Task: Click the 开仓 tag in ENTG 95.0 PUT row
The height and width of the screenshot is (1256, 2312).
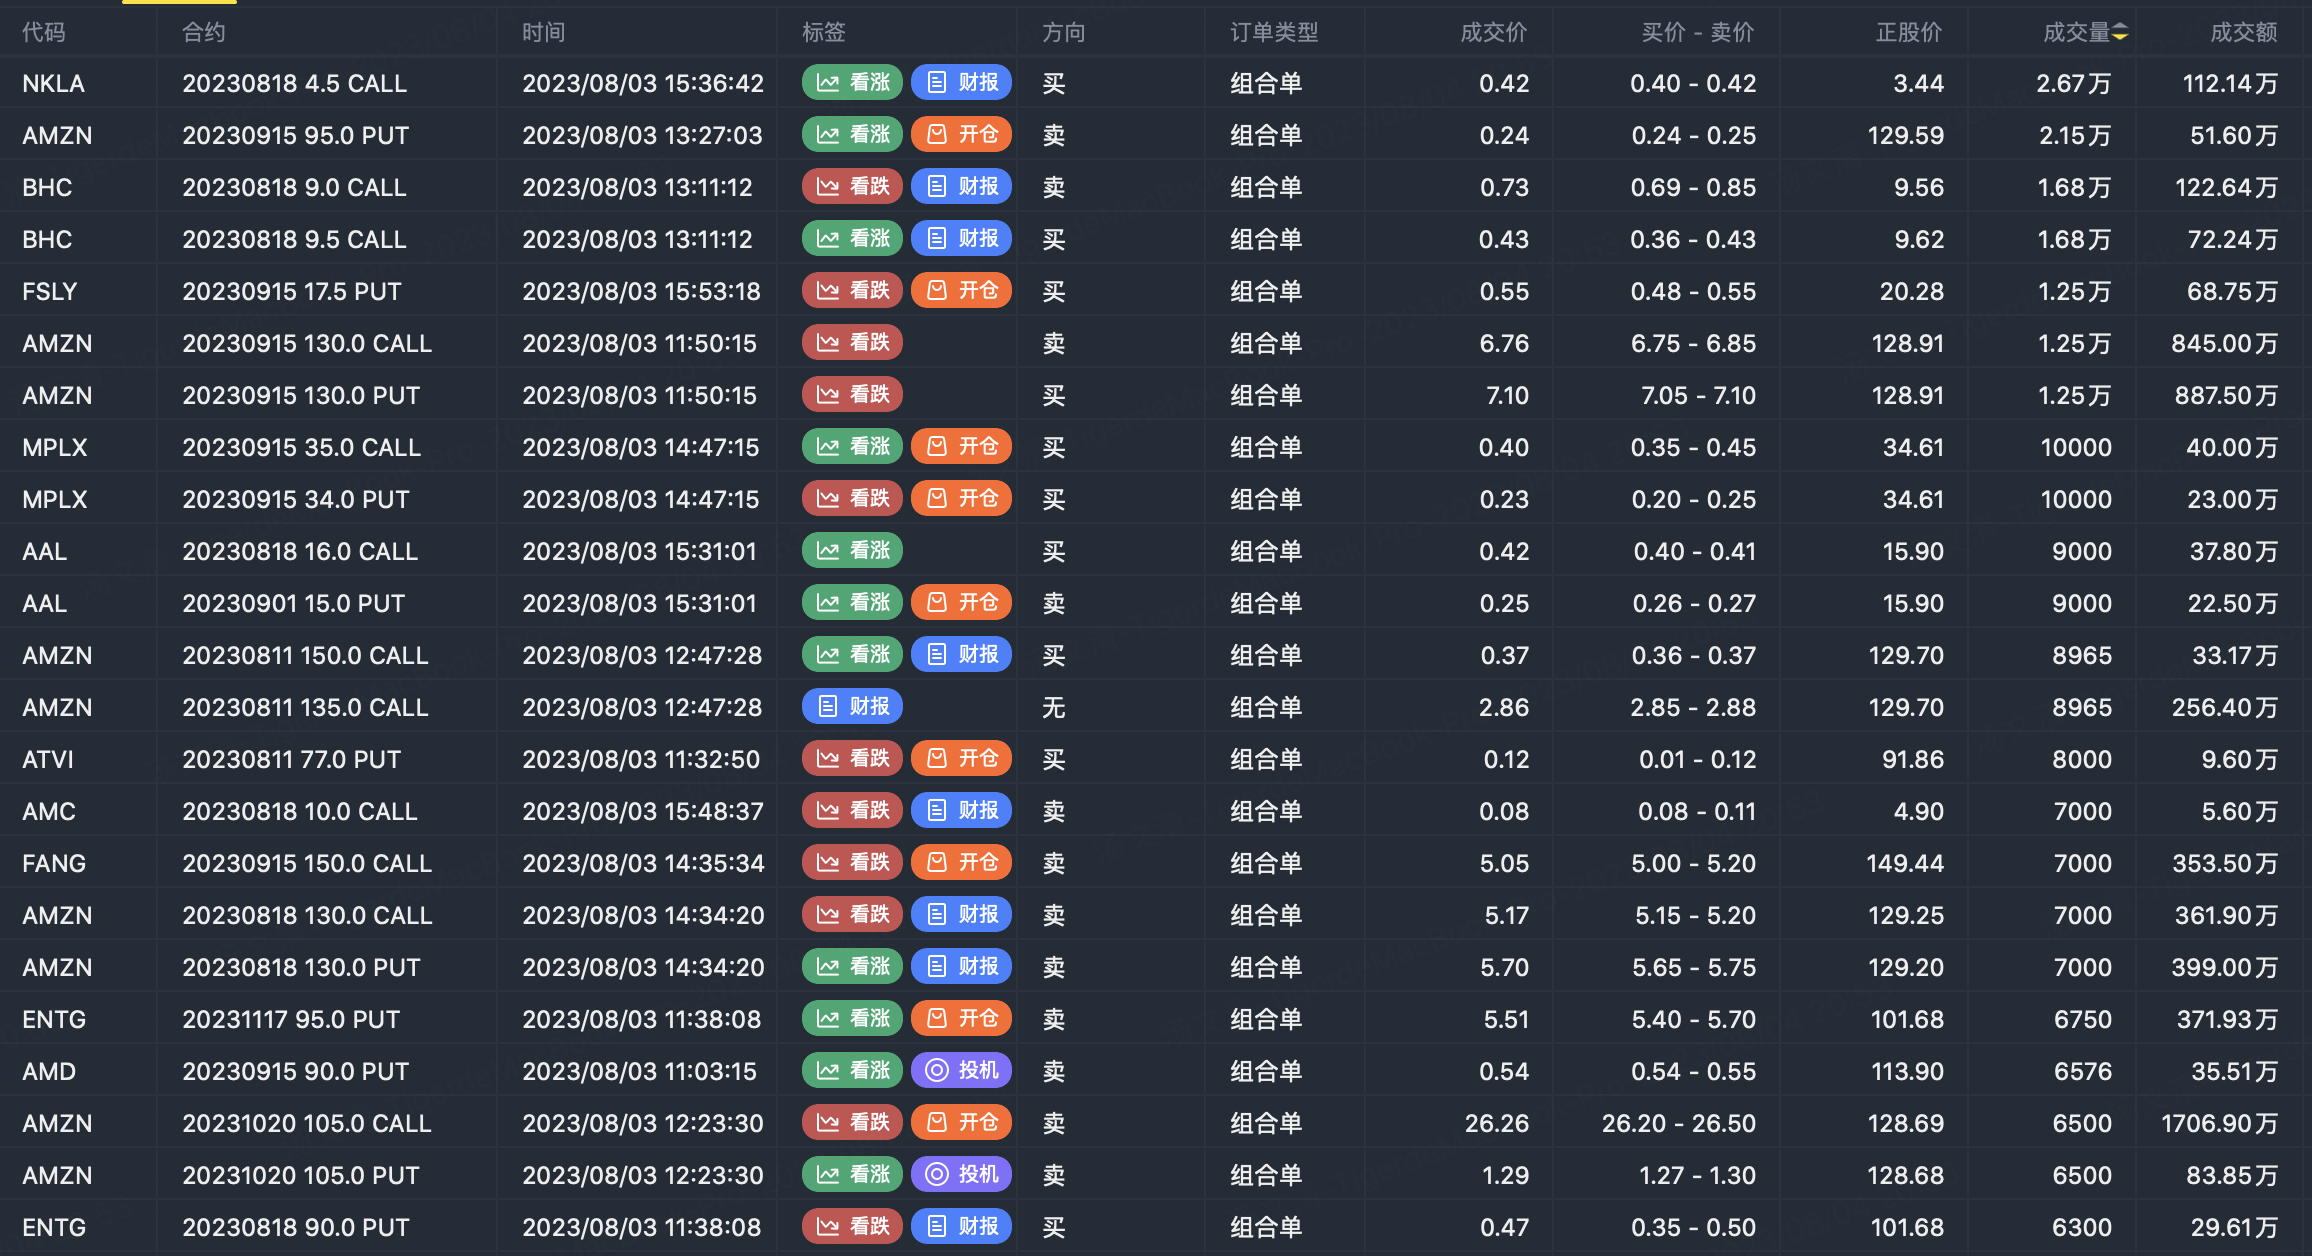Action: 962,1019
